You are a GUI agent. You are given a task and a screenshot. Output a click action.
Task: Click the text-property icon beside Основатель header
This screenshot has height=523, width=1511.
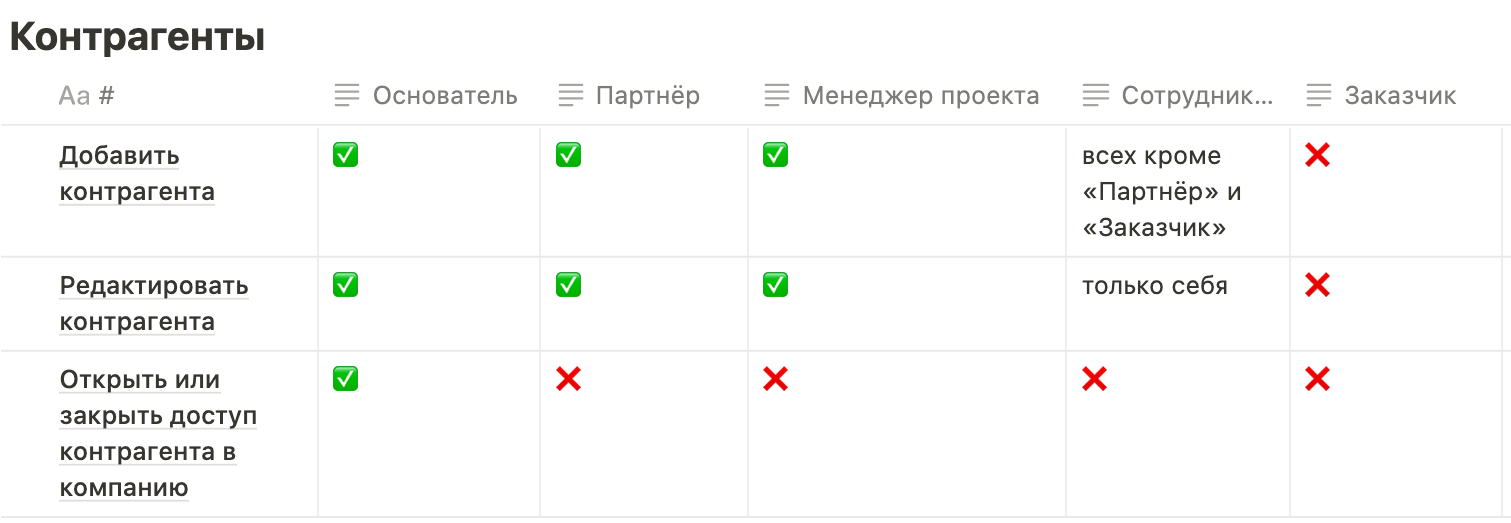click(346, 96)
